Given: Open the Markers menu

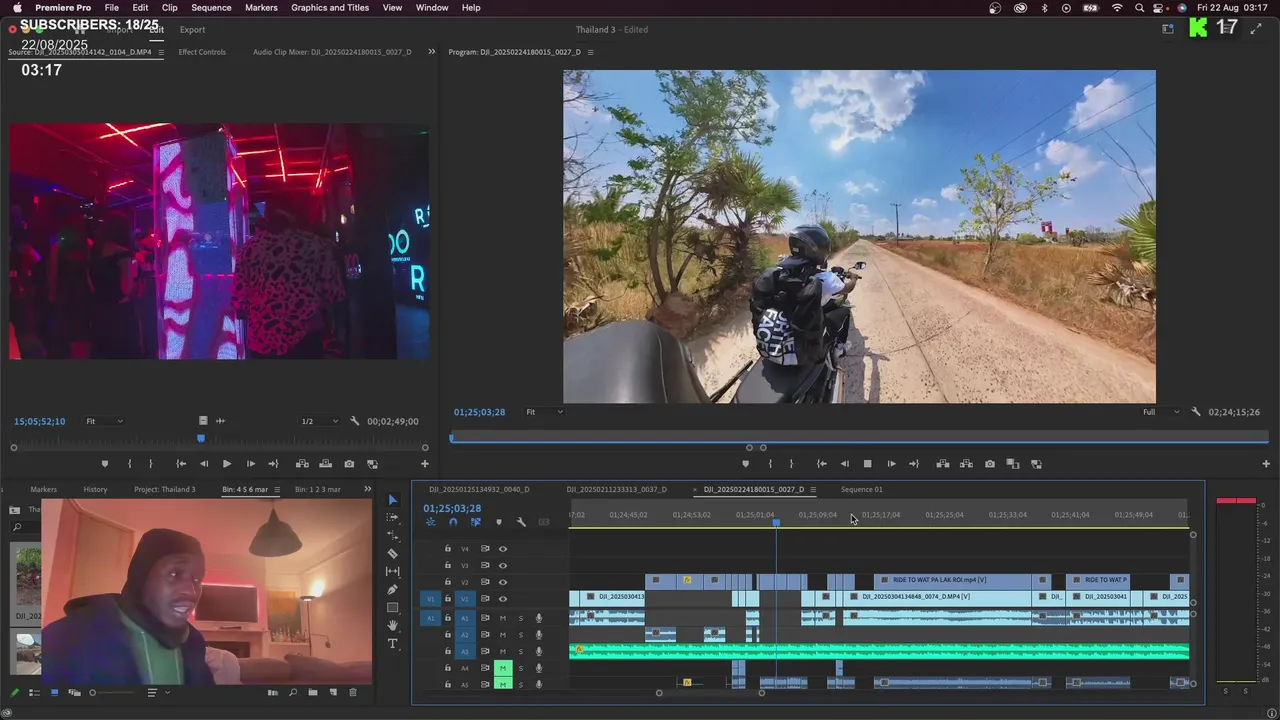Looking at the screenshot, I should (x=261, y=7).
